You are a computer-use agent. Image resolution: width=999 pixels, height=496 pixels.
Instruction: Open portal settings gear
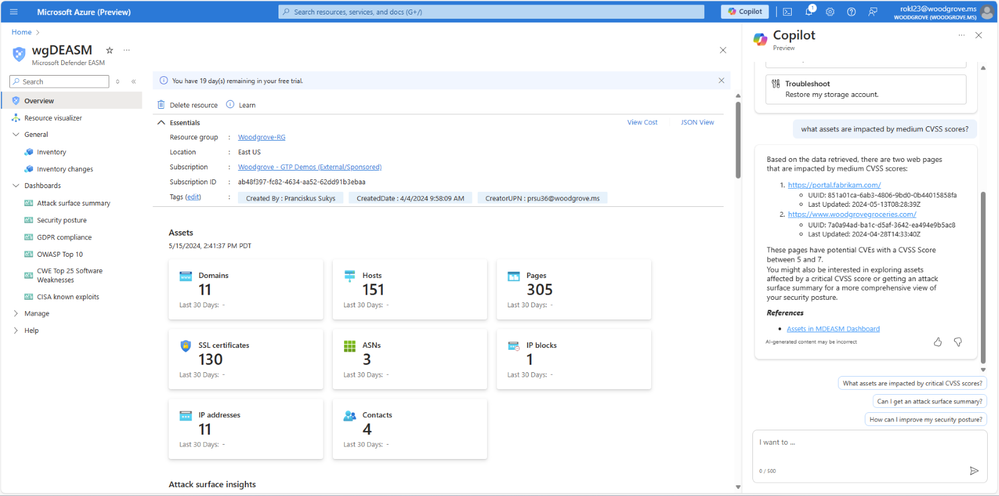tap(830, 11)
